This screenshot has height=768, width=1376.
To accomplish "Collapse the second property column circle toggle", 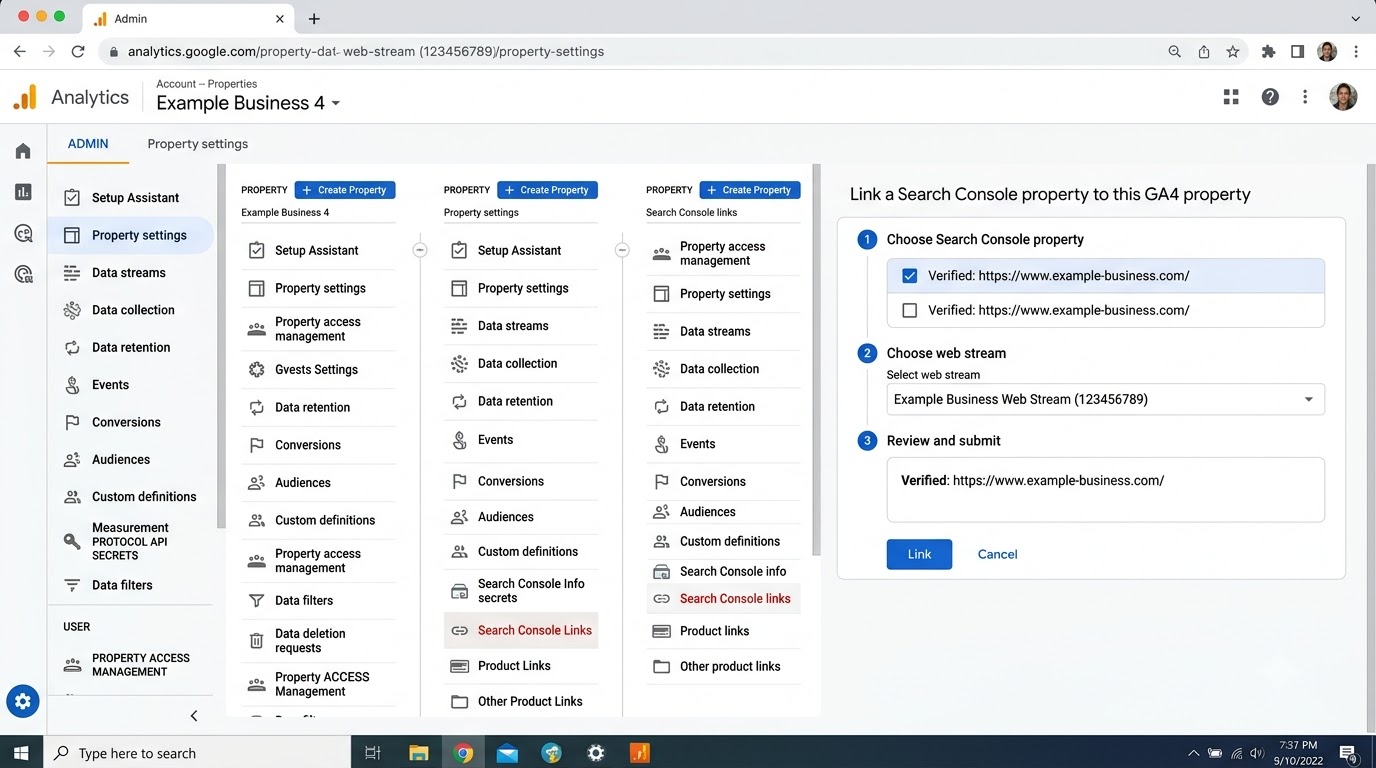I will pos(622,250).
